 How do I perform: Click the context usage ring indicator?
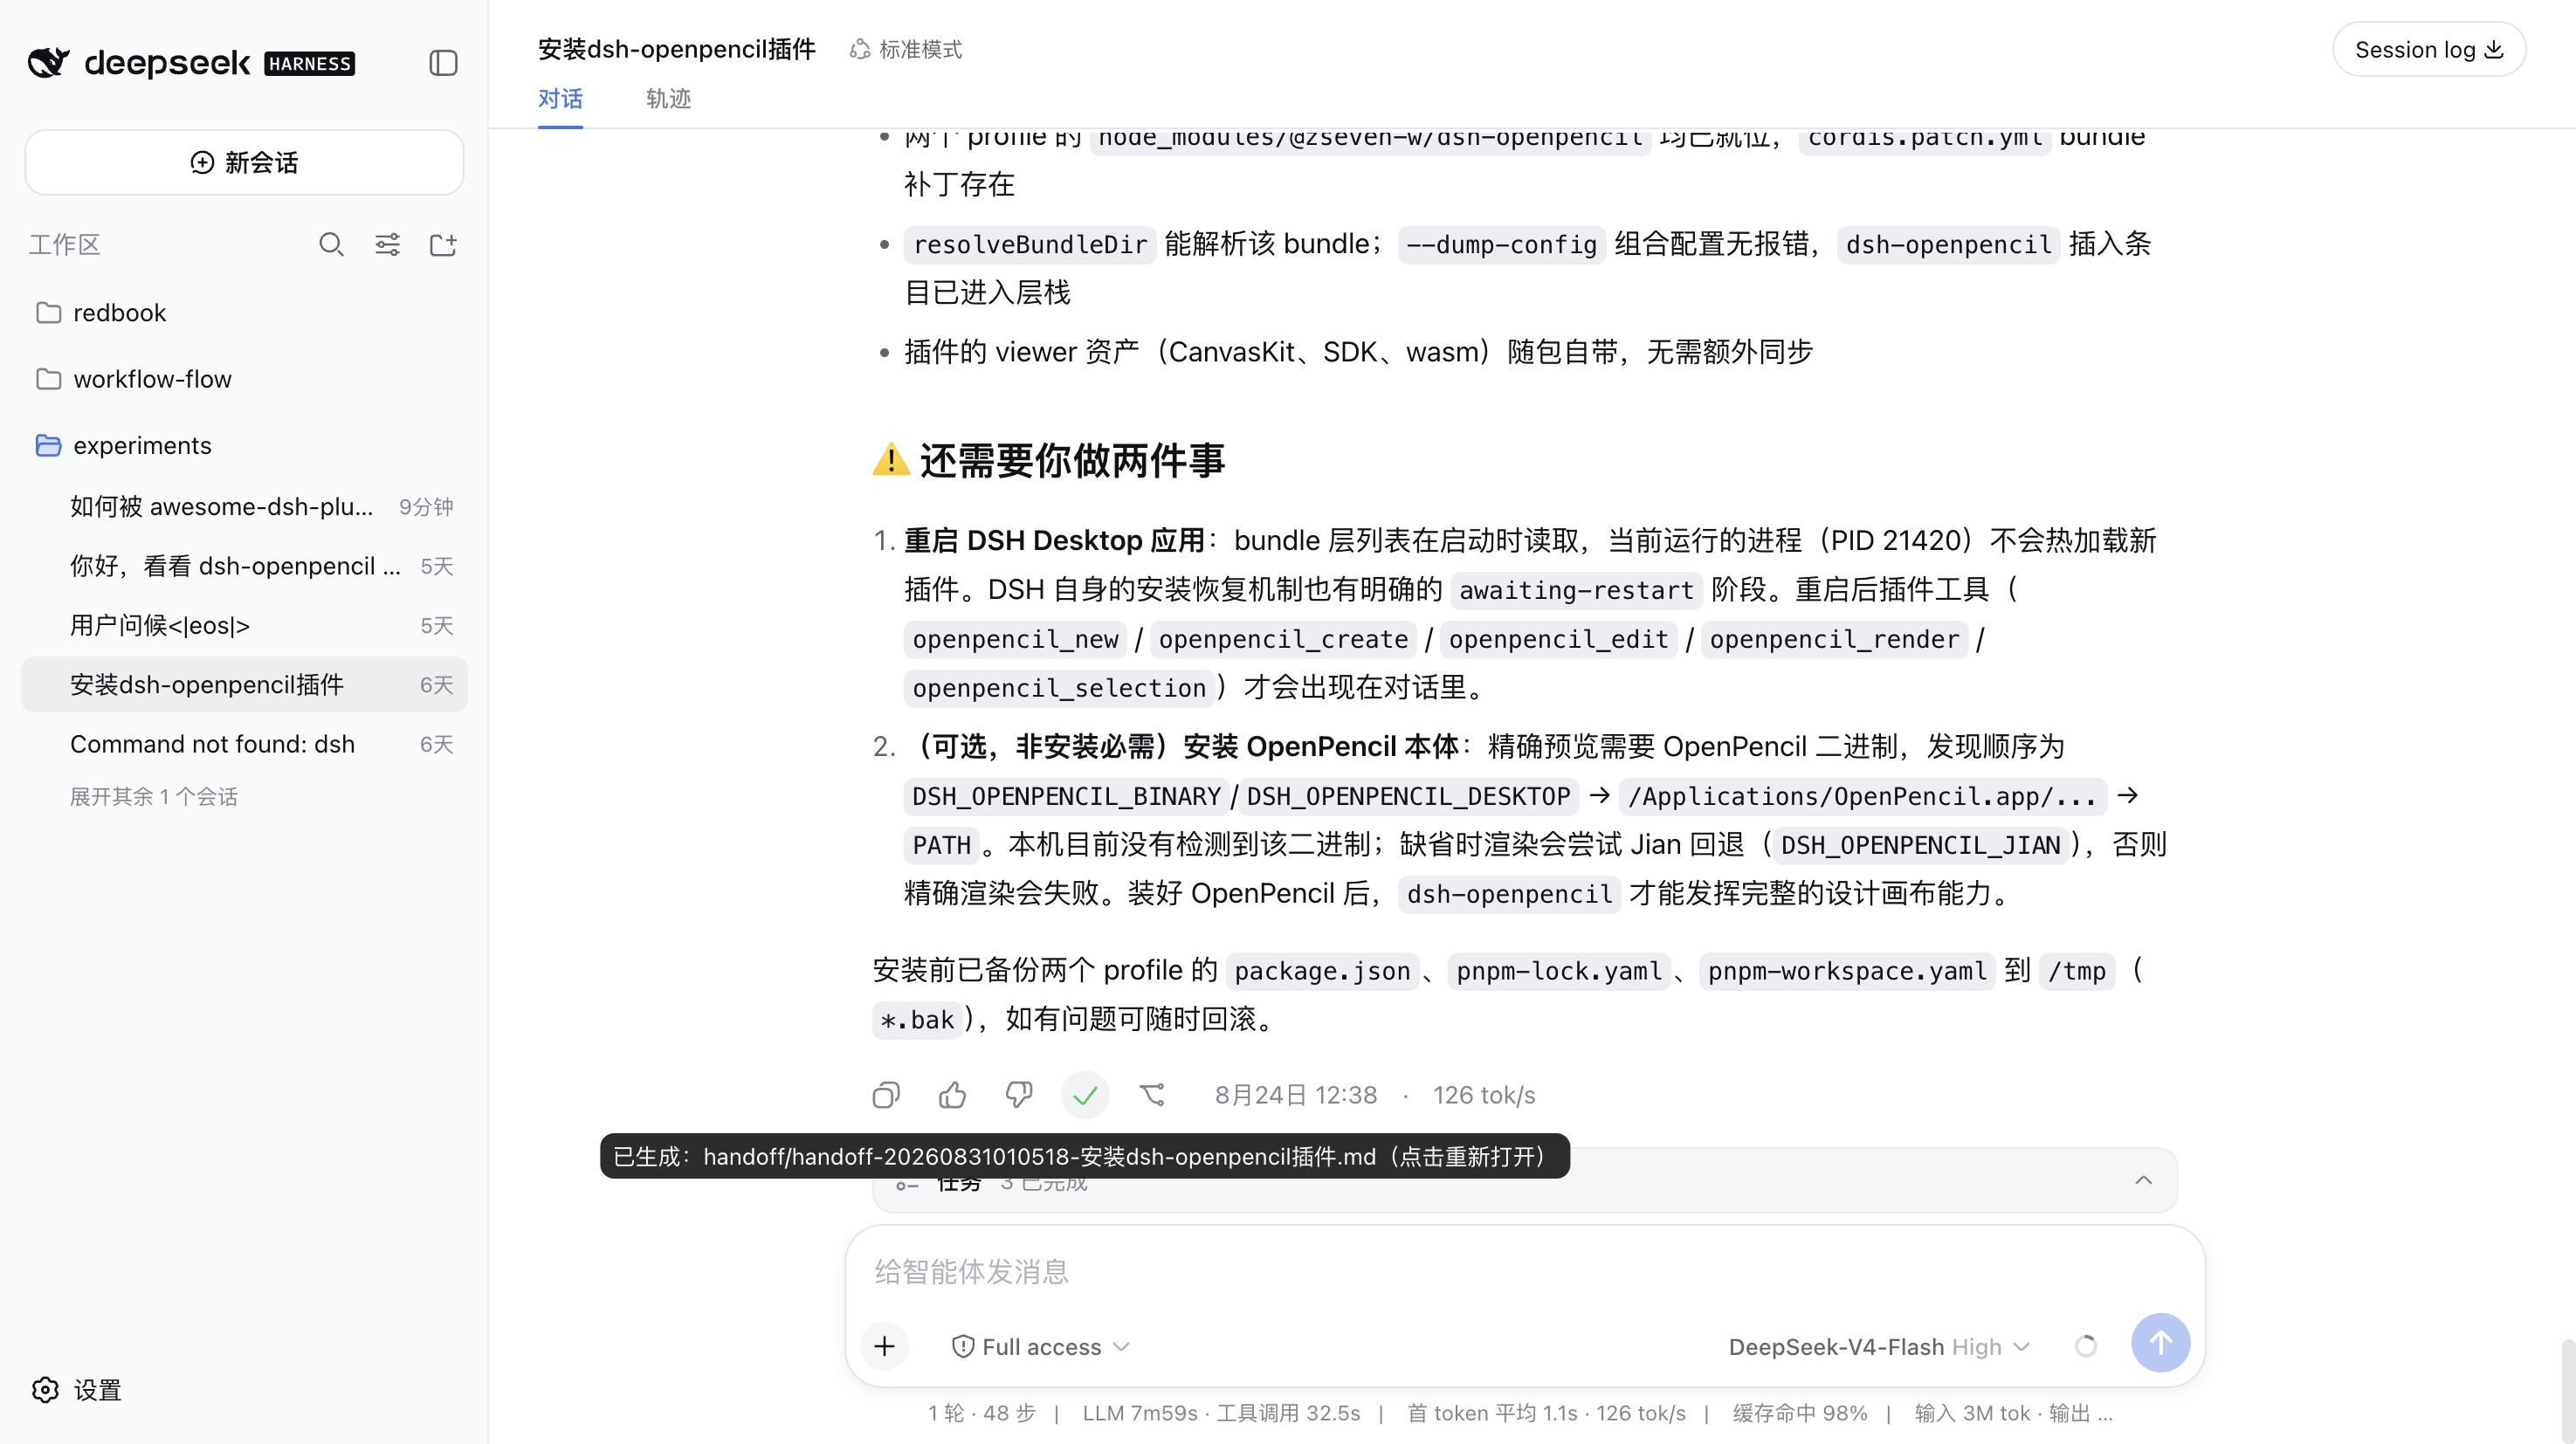[x=2086, y=1346]
